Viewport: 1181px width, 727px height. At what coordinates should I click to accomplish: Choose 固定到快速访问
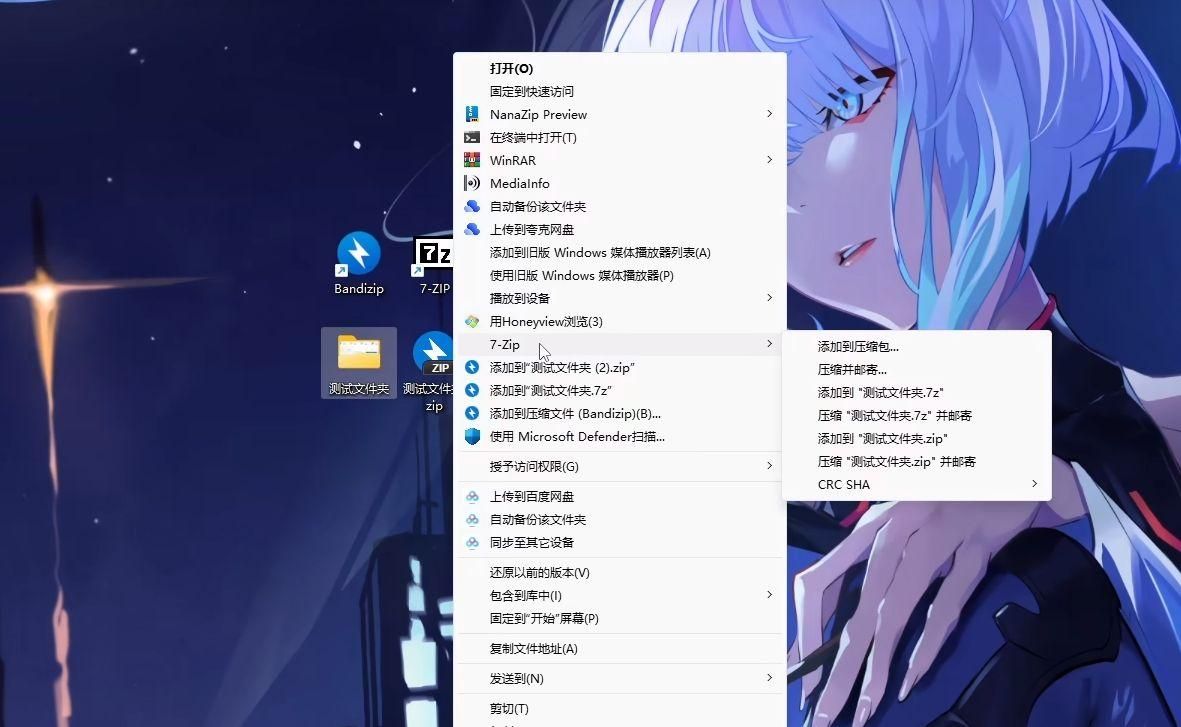[620, 91]
